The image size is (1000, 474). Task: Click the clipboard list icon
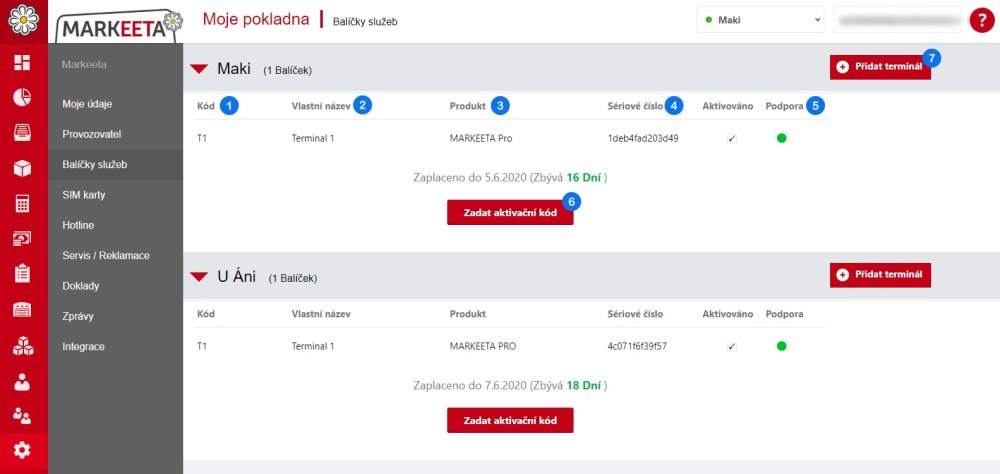pos(22,273)
